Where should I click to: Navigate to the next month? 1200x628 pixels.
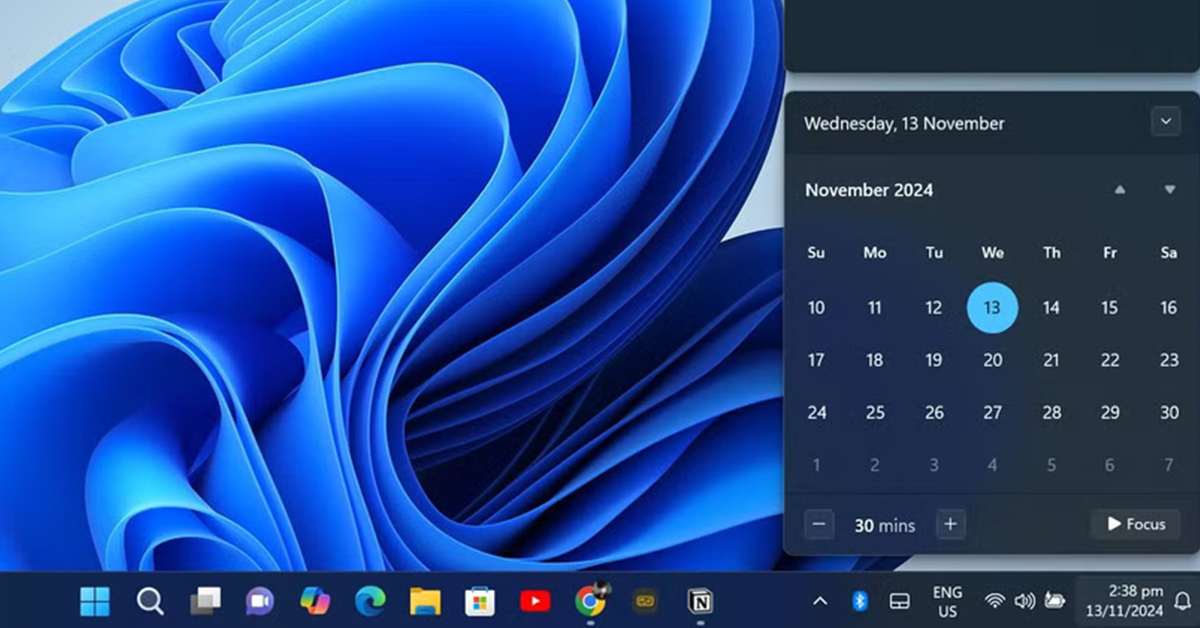point(1168,189)
